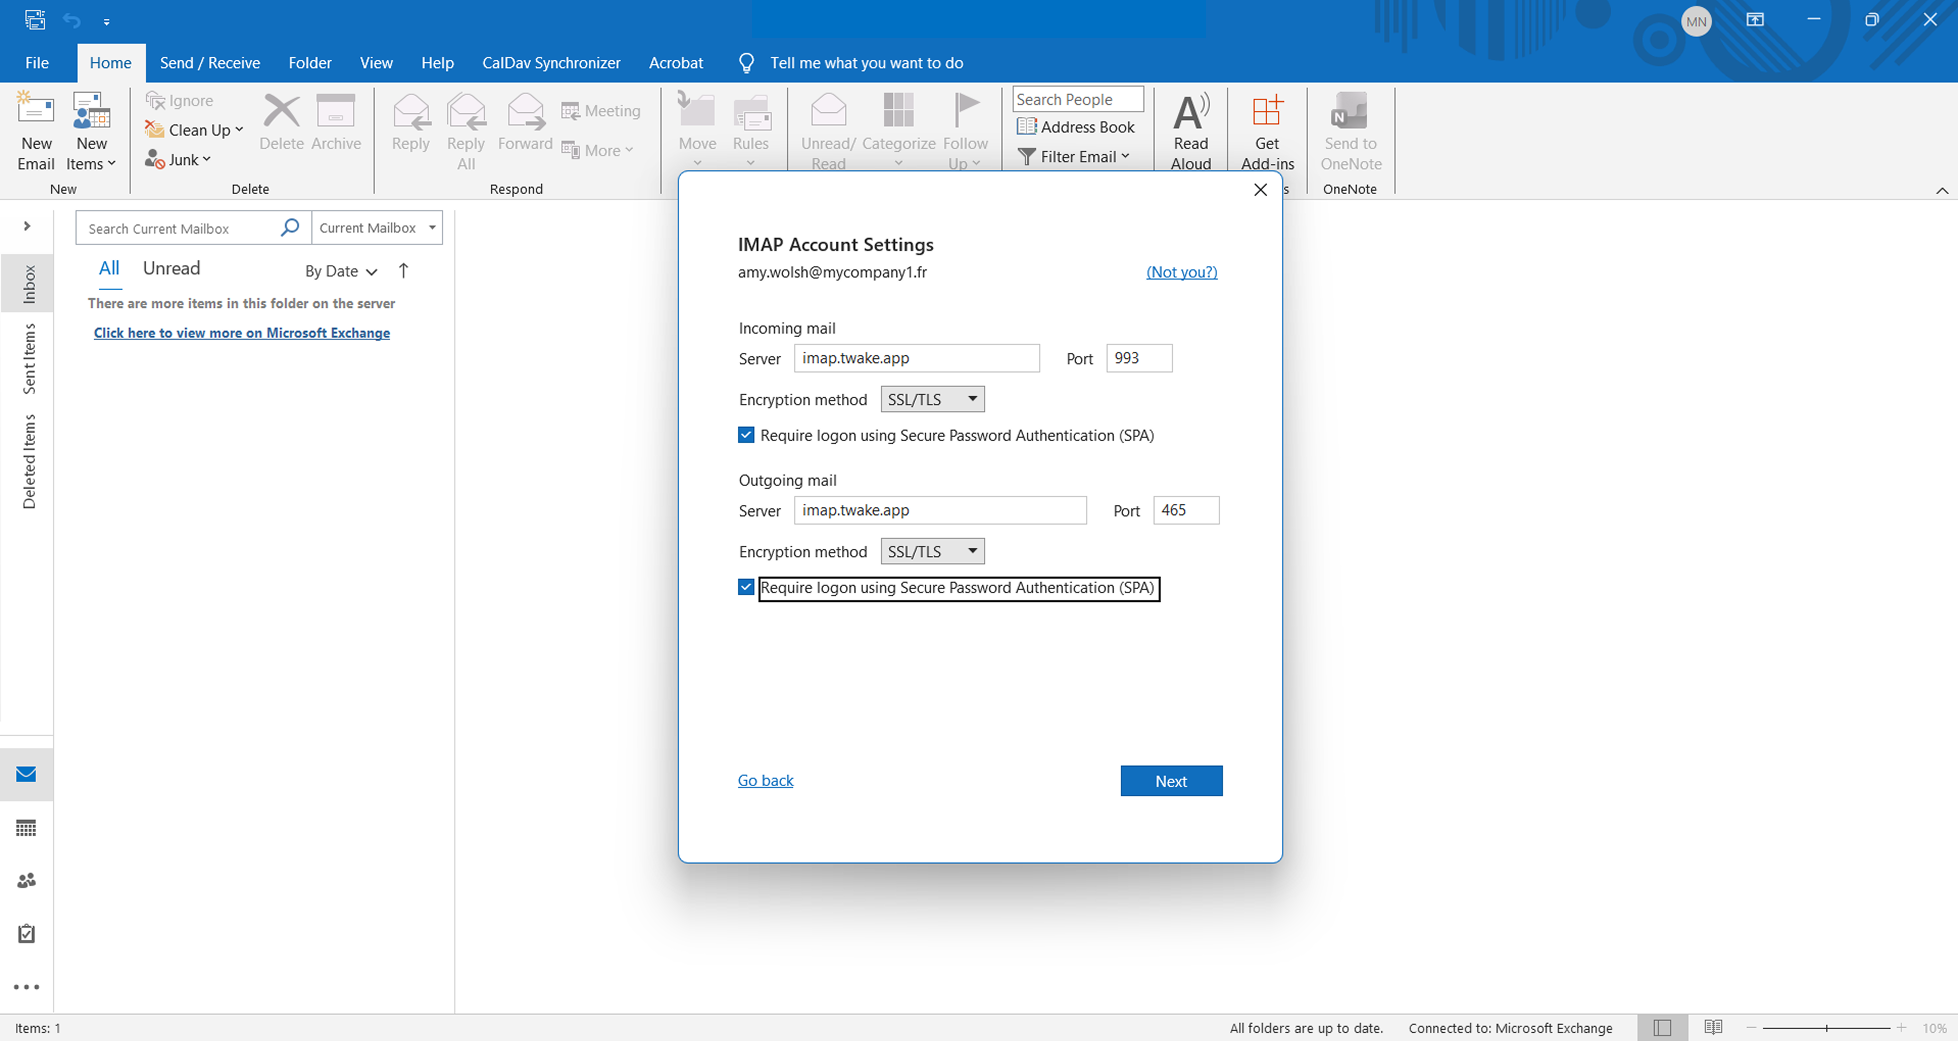Image resolution: width=1958 pixels, height=1041 pixels.
Task: Open the New Items menu button
Action: pos(91,131)
